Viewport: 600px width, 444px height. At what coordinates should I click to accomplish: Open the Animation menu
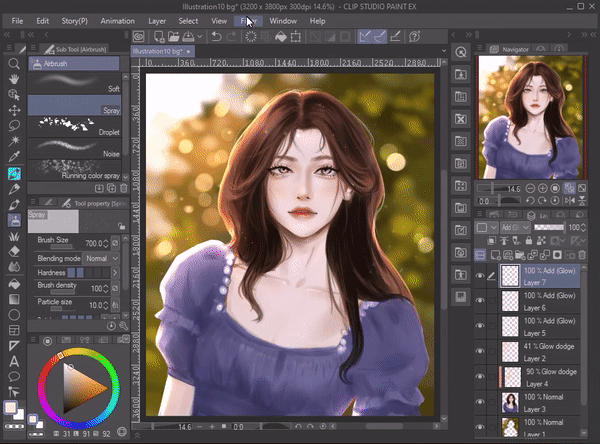click(x=117, y=20)
